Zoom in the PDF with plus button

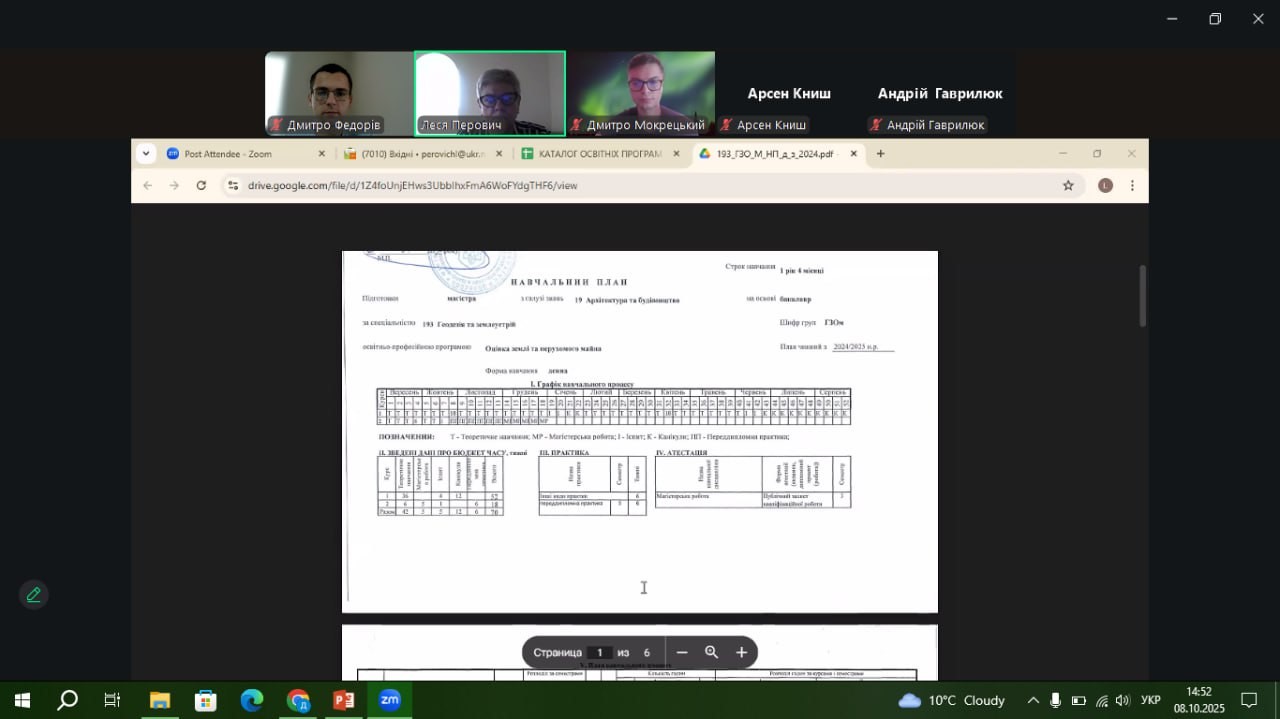tap(741, 652)
